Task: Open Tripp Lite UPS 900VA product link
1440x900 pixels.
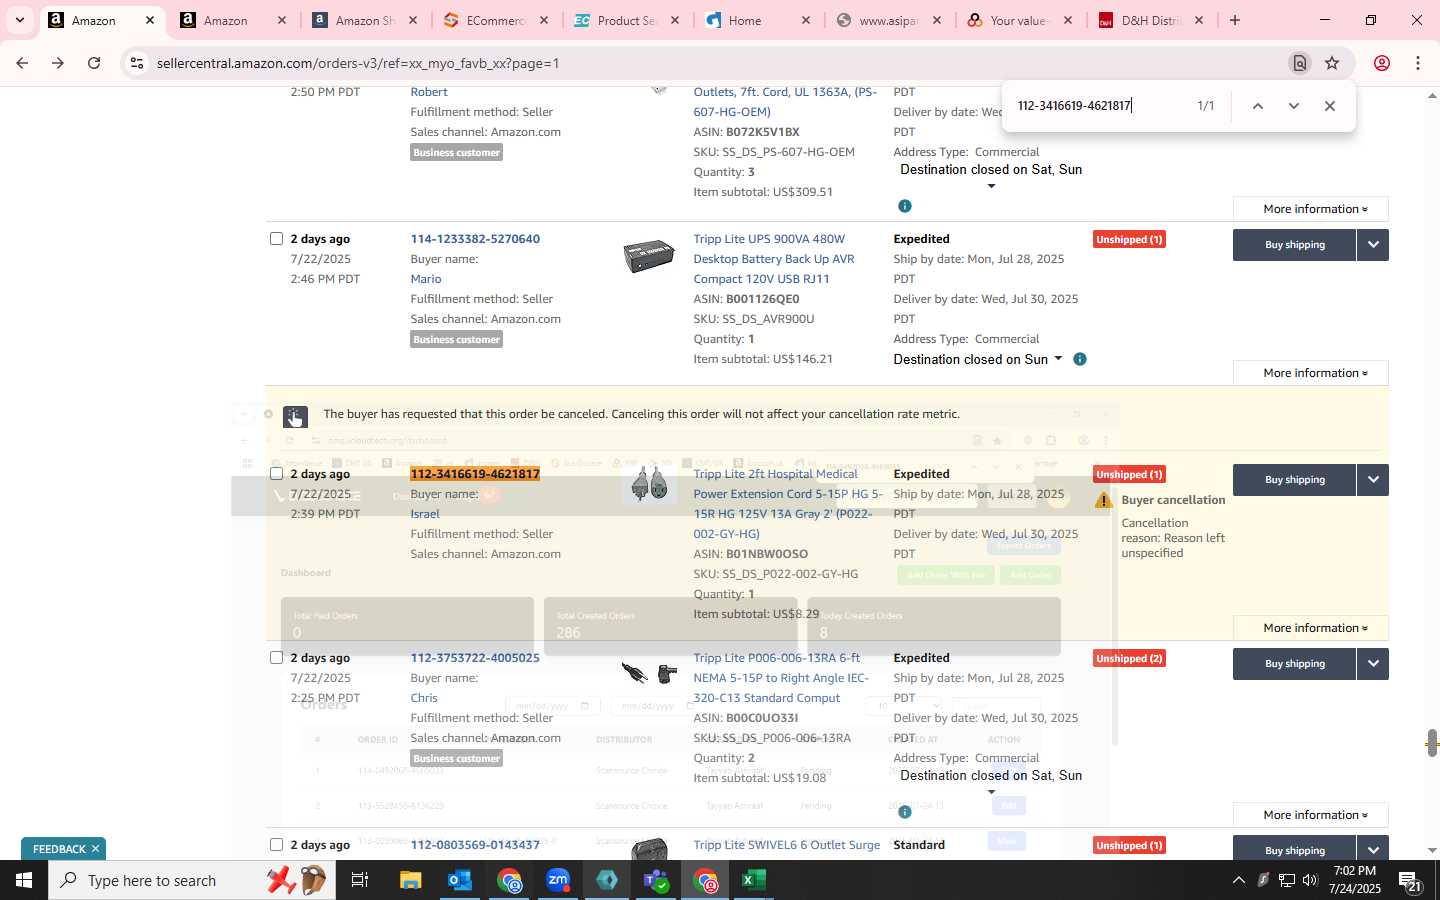Action: pyautogui.click(x=773, y=259)
